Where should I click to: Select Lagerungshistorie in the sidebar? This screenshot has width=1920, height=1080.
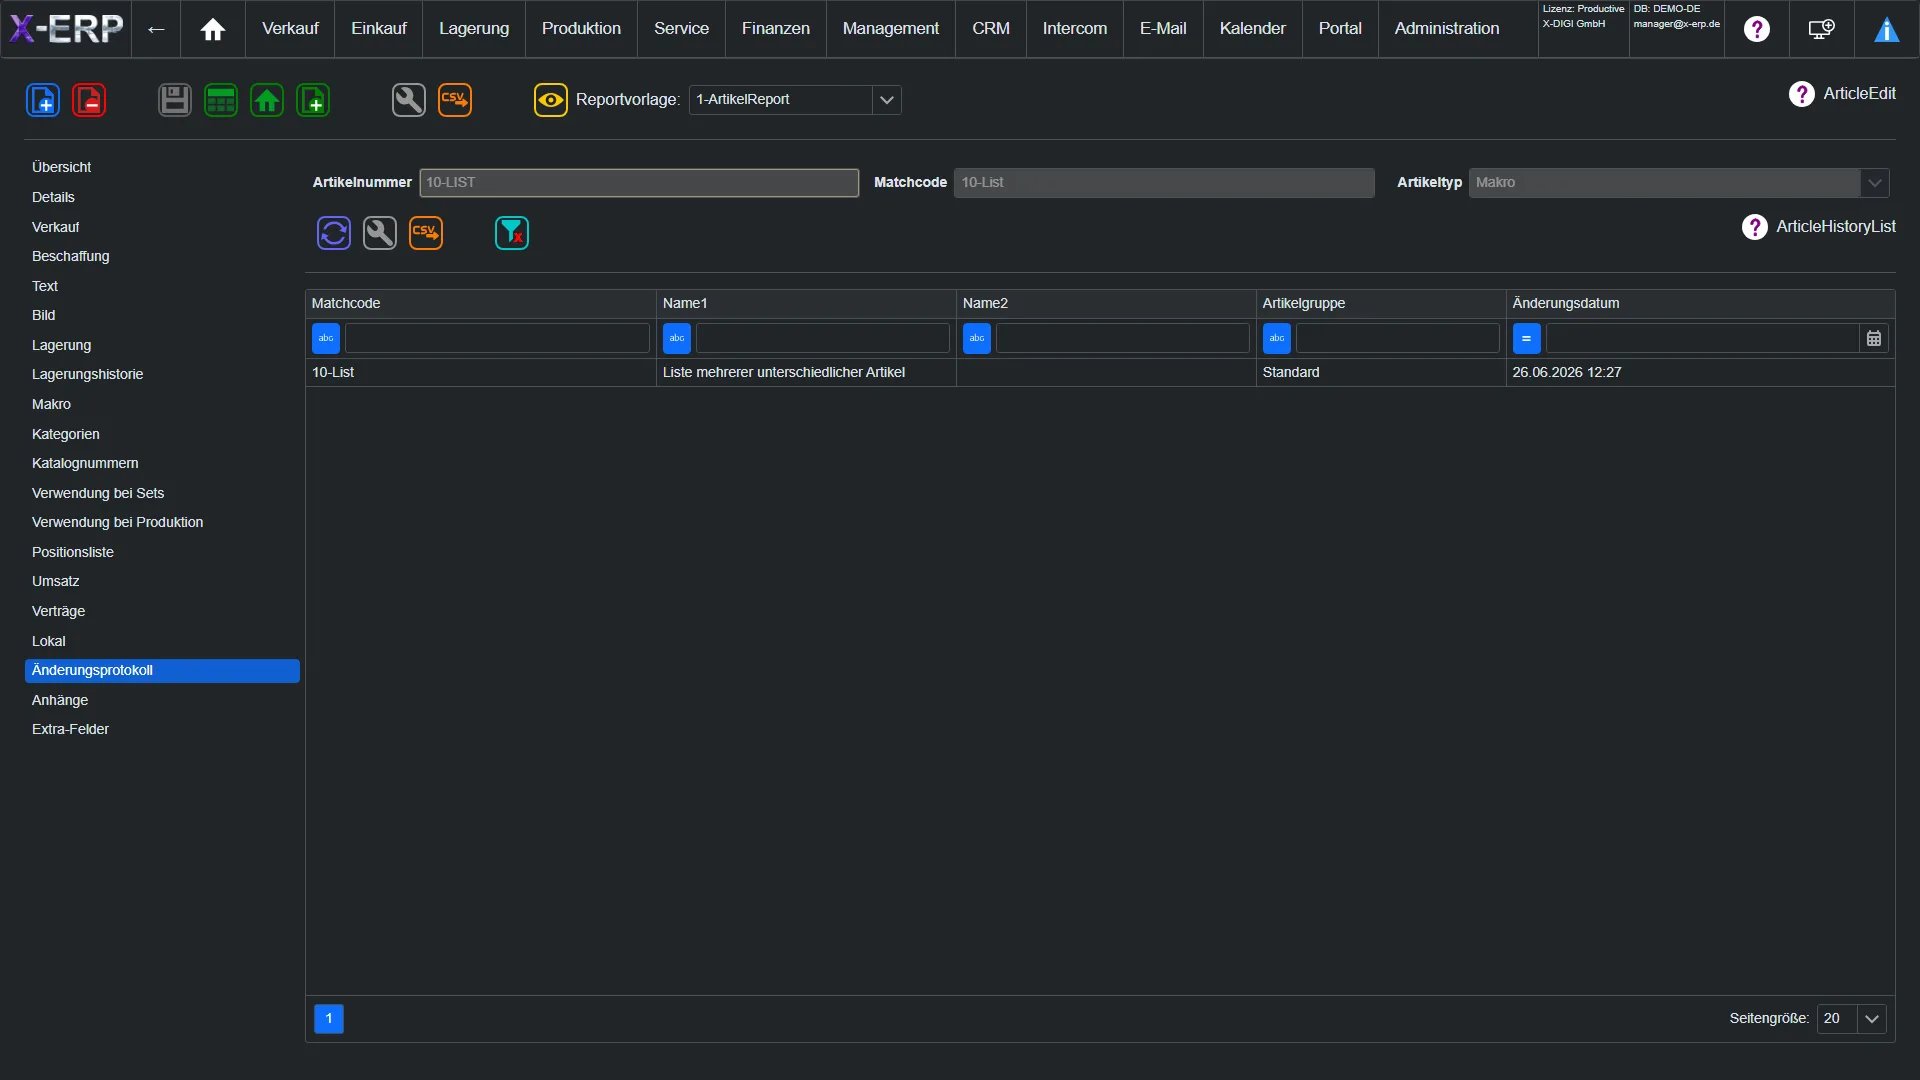tap(162, 375)
